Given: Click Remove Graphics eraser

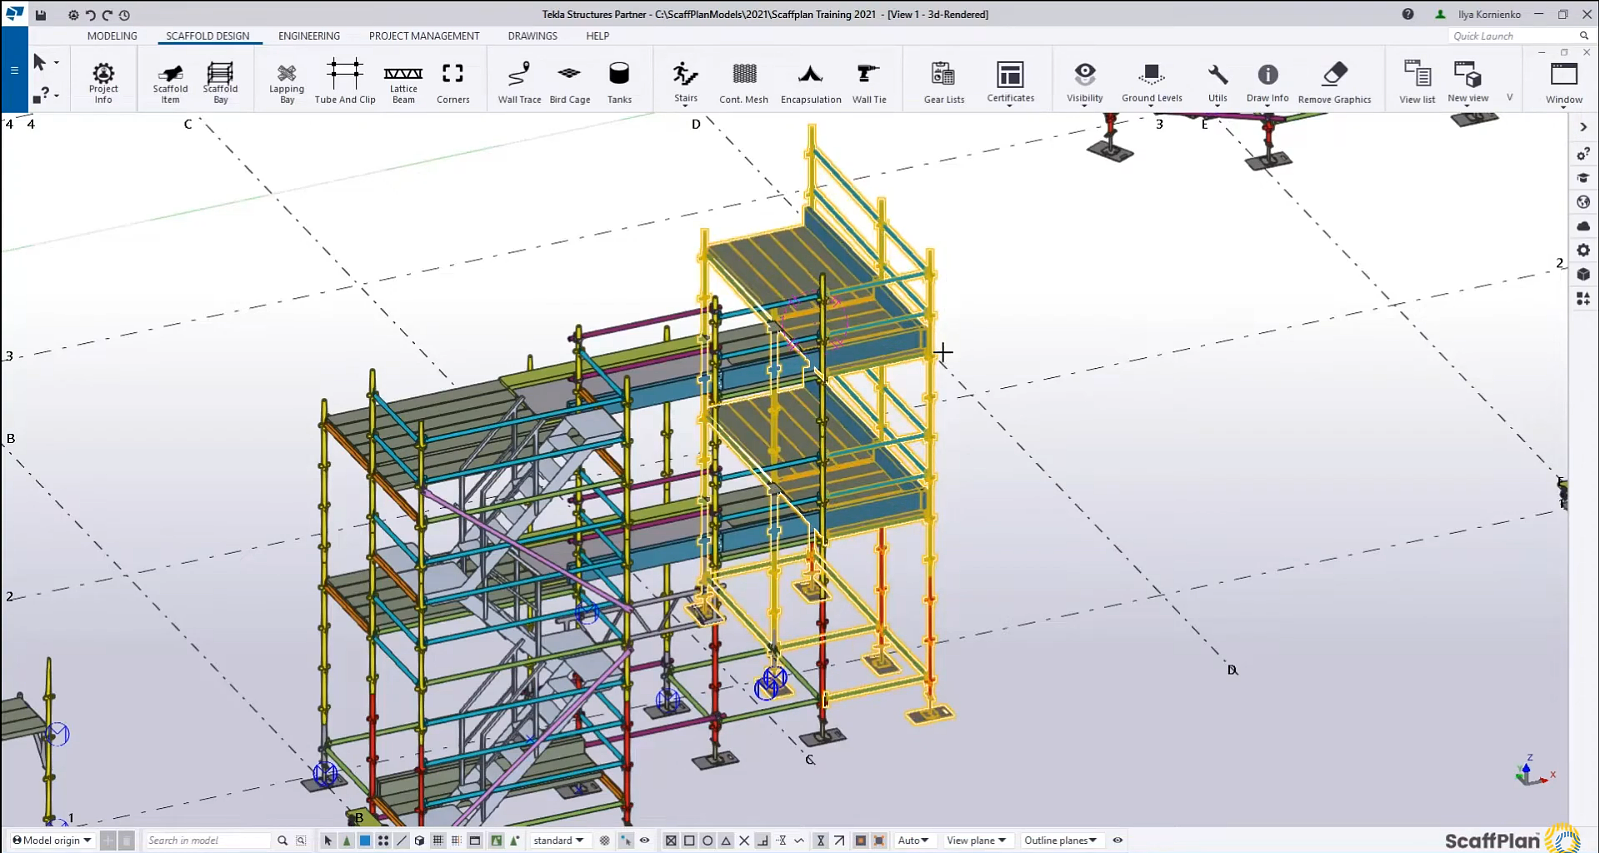Looking at the screenshot, I should click(1334, 82).
